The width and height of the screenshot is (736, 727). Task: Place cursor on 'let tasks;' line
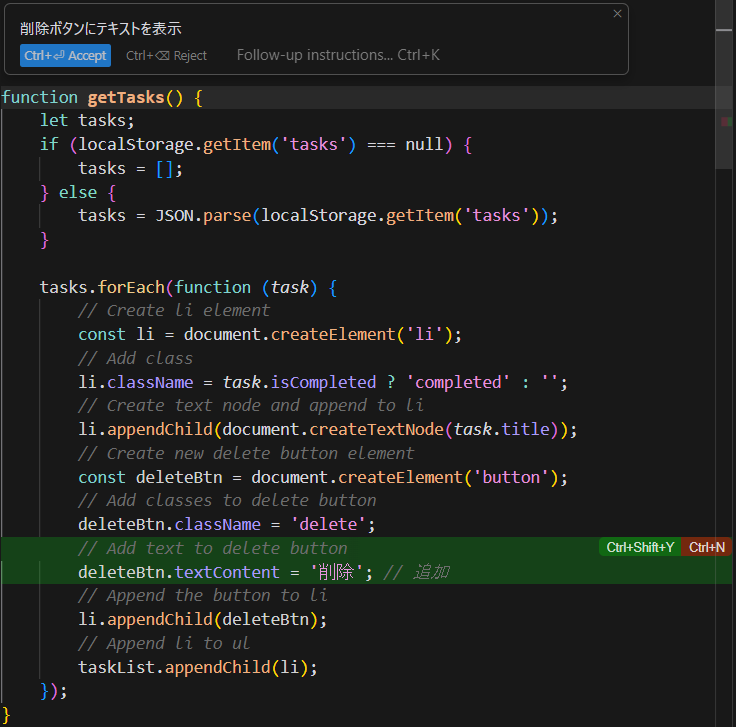pos(86,120)
